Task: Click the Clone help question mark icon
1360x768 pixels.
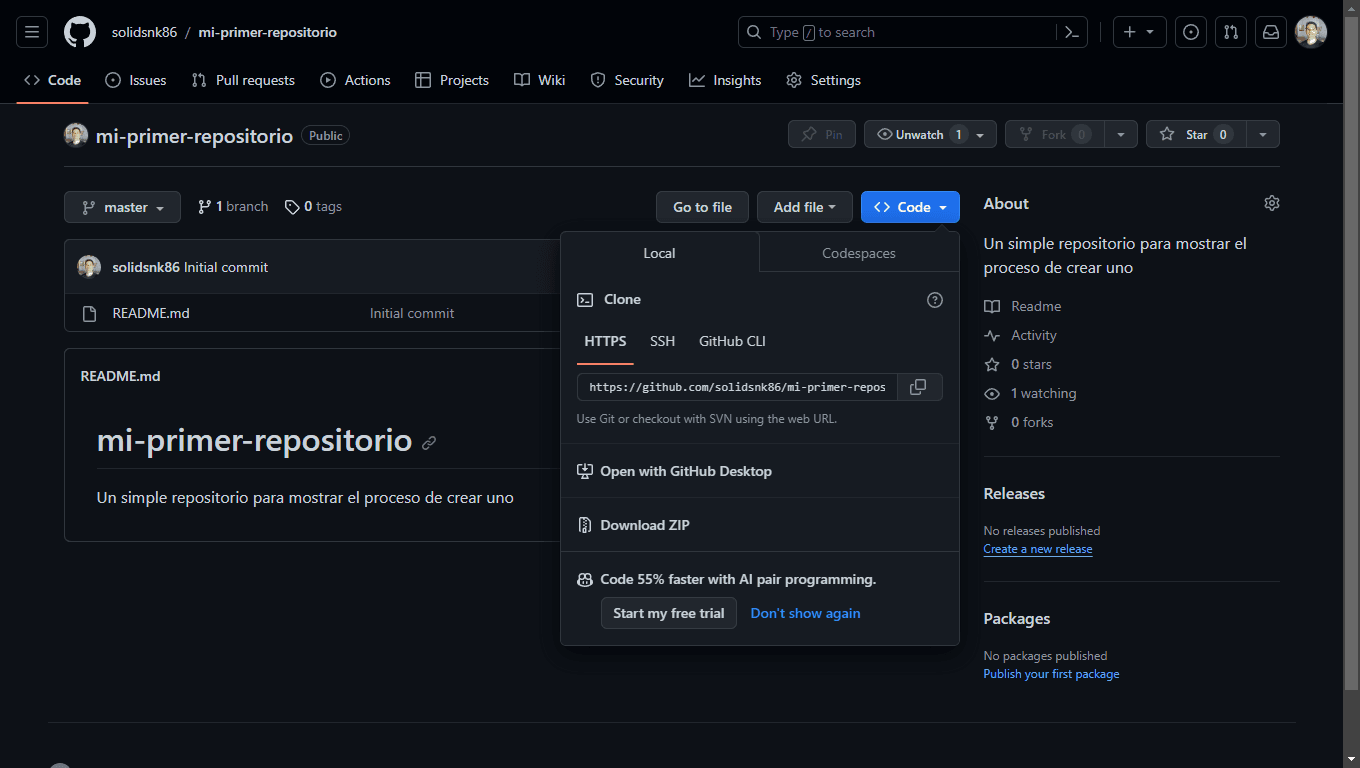Action: pyautogui.click(x=935, y=300)
